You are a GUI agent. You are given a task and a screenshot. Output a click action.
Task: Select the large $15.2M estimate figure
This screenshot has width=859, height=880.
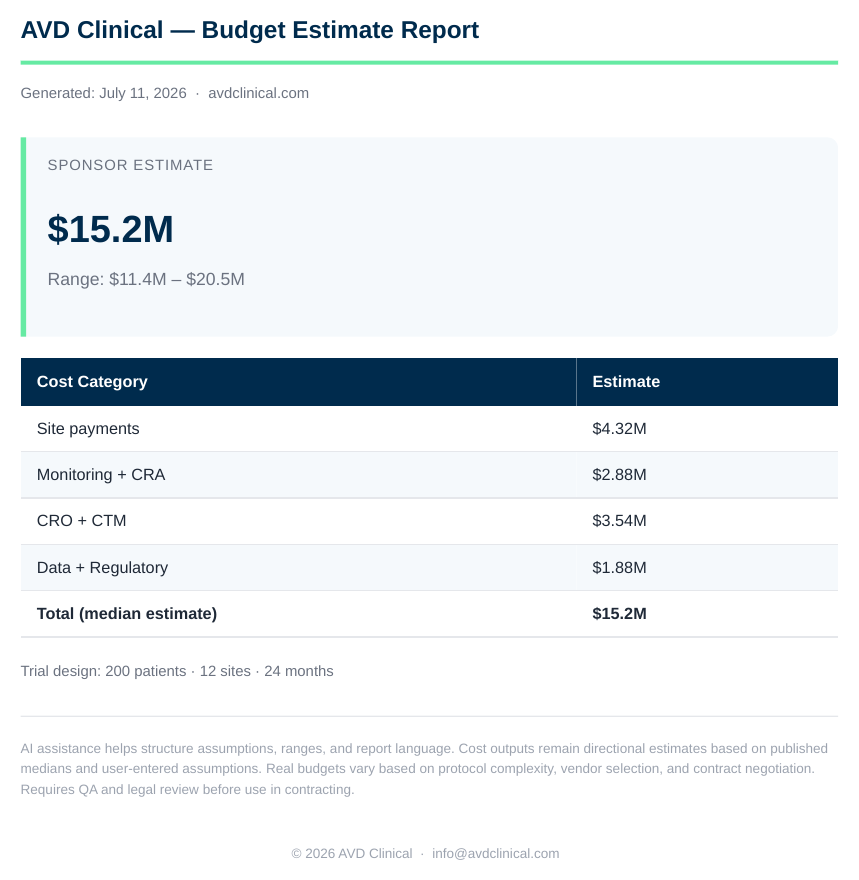coord(111,229)
